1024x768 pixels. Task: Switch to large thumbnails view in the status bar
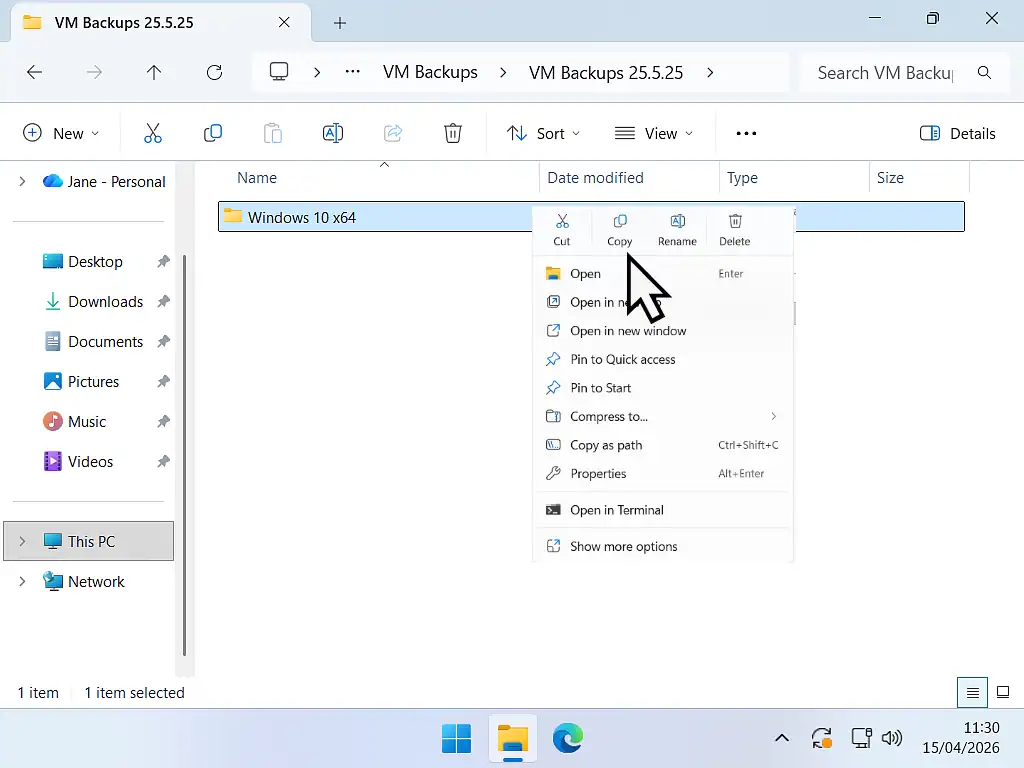click(x=1002, y=692)
